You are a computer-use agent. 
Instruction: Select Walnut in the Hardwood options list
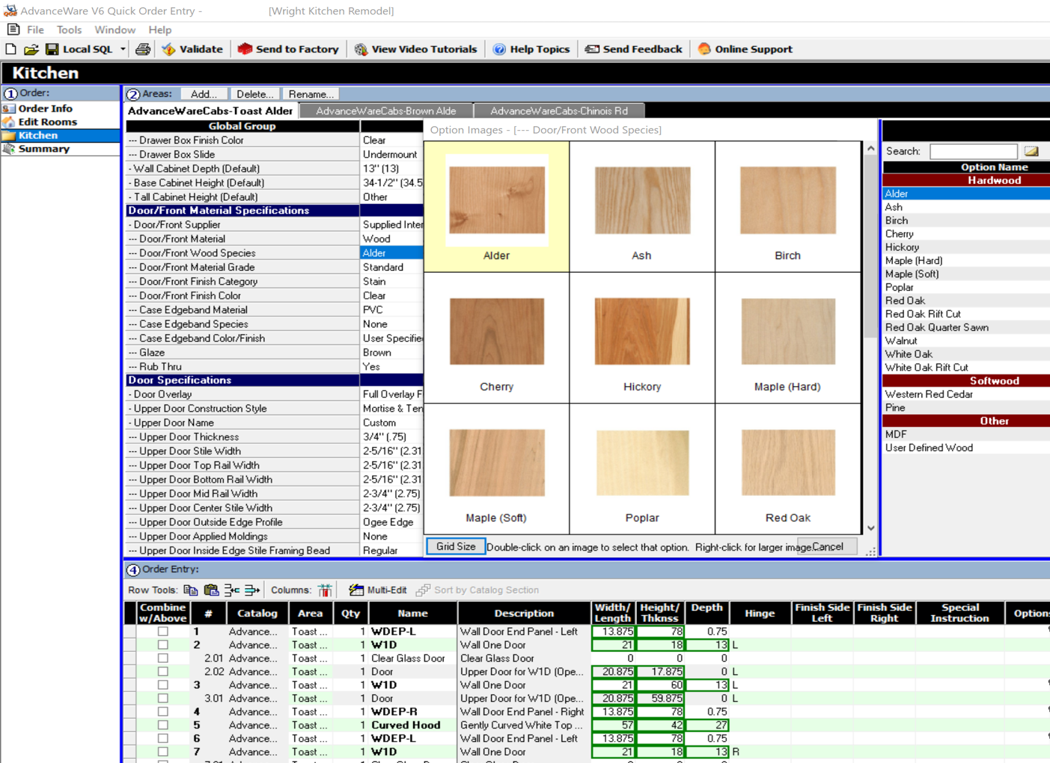[901, 341]
